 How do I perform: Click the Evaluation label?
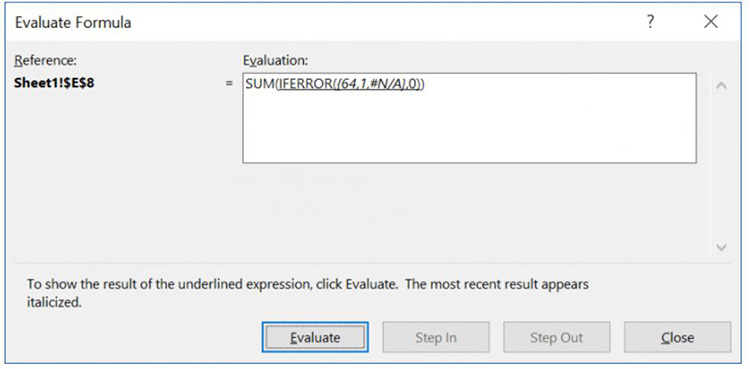tap(276, 60)
